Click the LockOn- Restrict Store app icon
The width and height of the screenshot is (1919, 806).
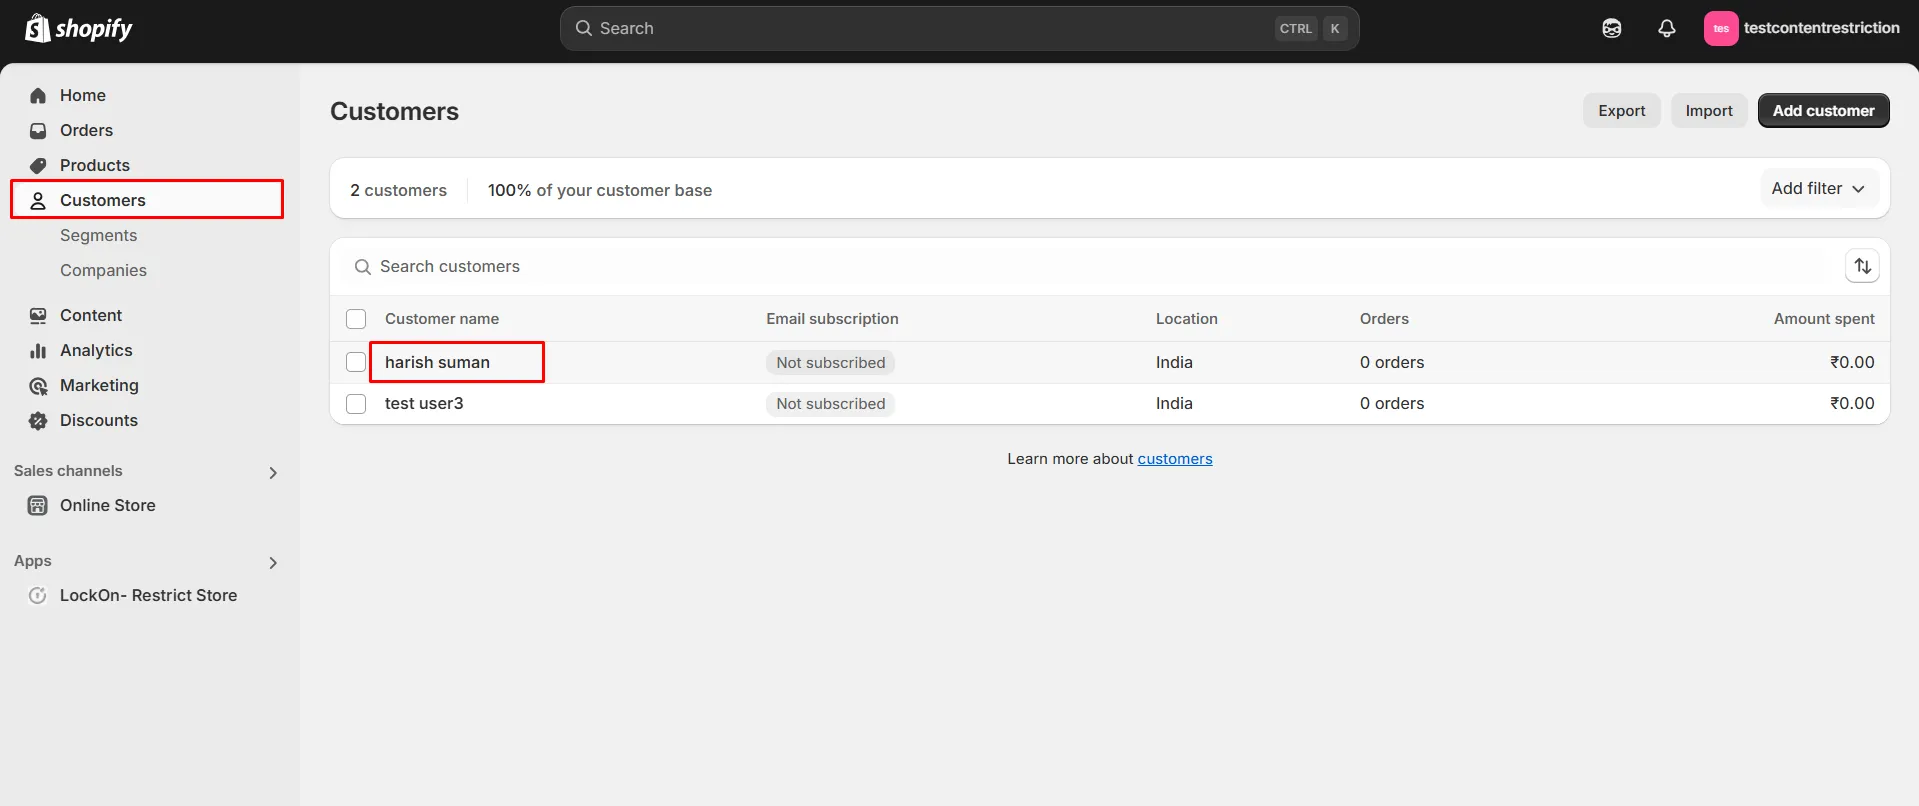tap(38, 596)
